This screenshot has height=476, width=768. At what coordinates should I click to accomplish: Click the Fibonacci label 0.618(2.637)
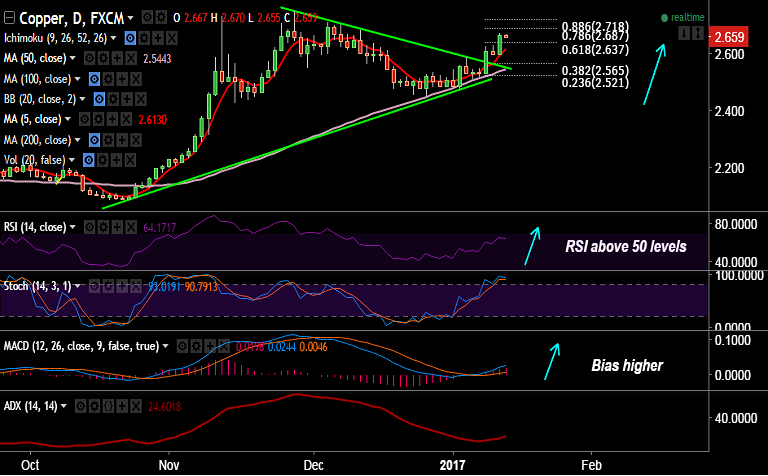coord(595,50)
